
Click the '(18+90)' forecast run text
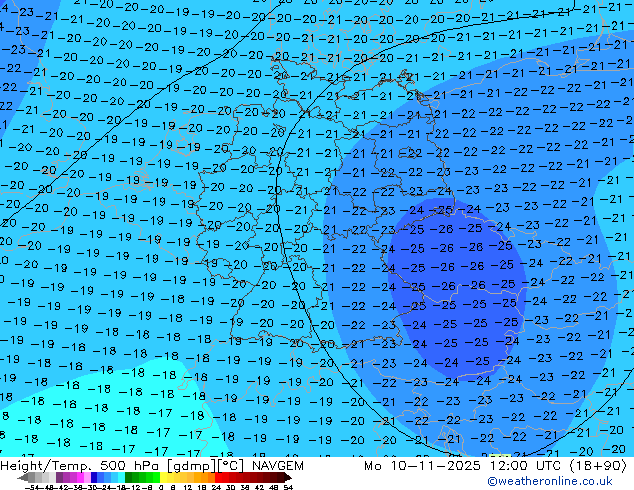coord(598,466)
